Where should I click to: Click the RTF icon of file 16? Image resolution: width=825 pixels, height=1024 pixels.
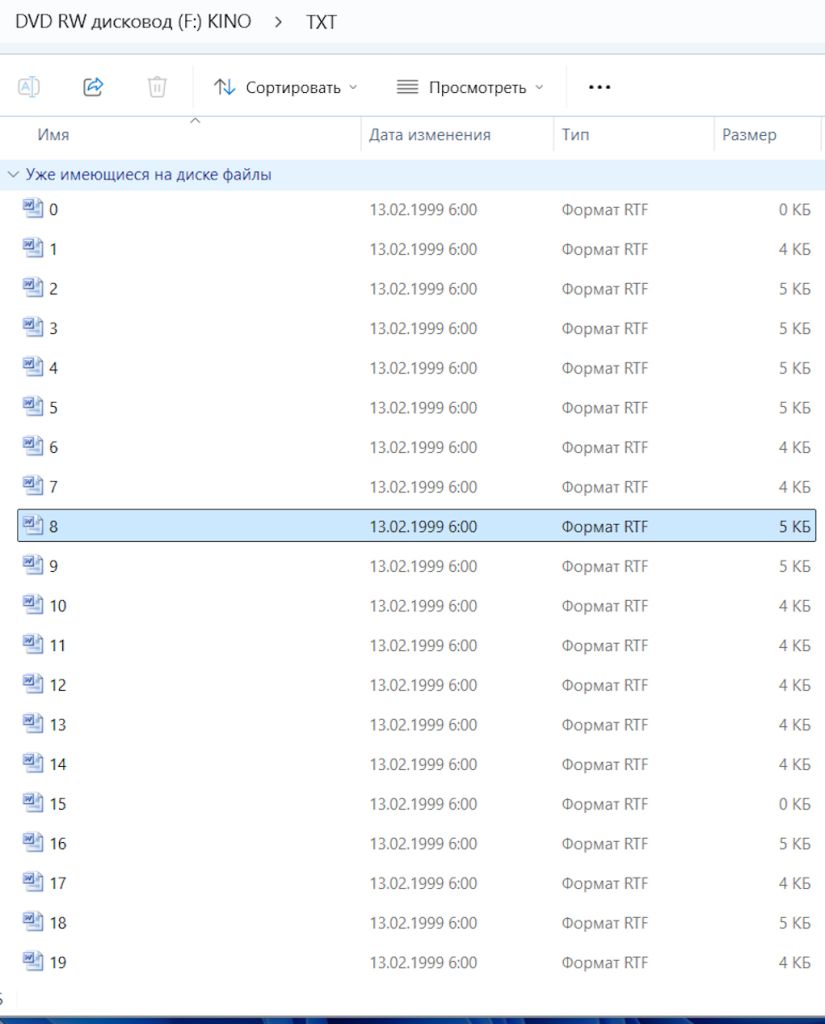pyautogui.click(x=33, y=842)
